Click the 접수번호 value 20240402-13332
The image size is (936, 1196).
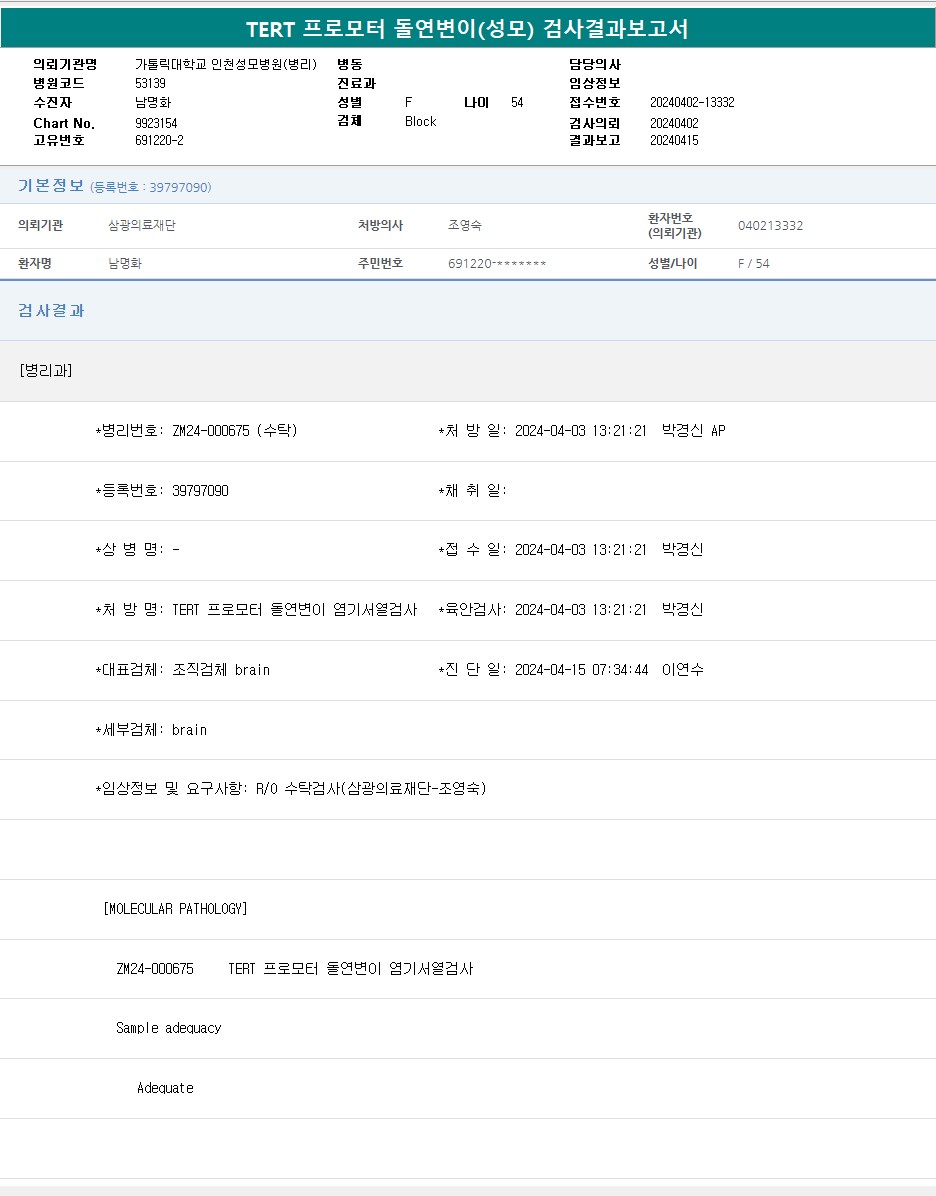(x=692, y=103)
